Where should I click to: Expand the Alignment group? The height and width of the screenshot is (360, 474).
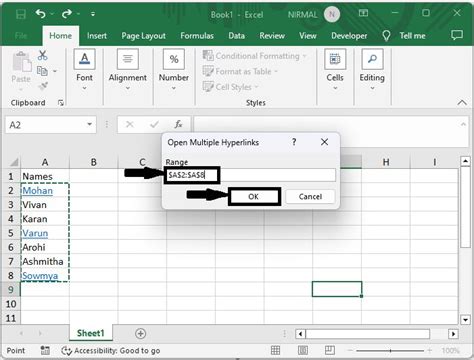point(128,70)
